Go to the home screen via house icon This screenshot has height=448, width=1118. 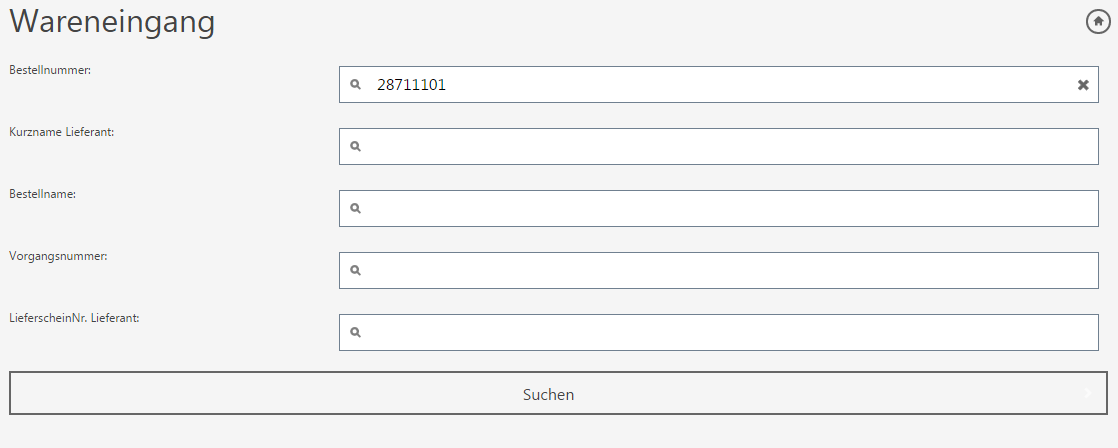(1098, 21)
